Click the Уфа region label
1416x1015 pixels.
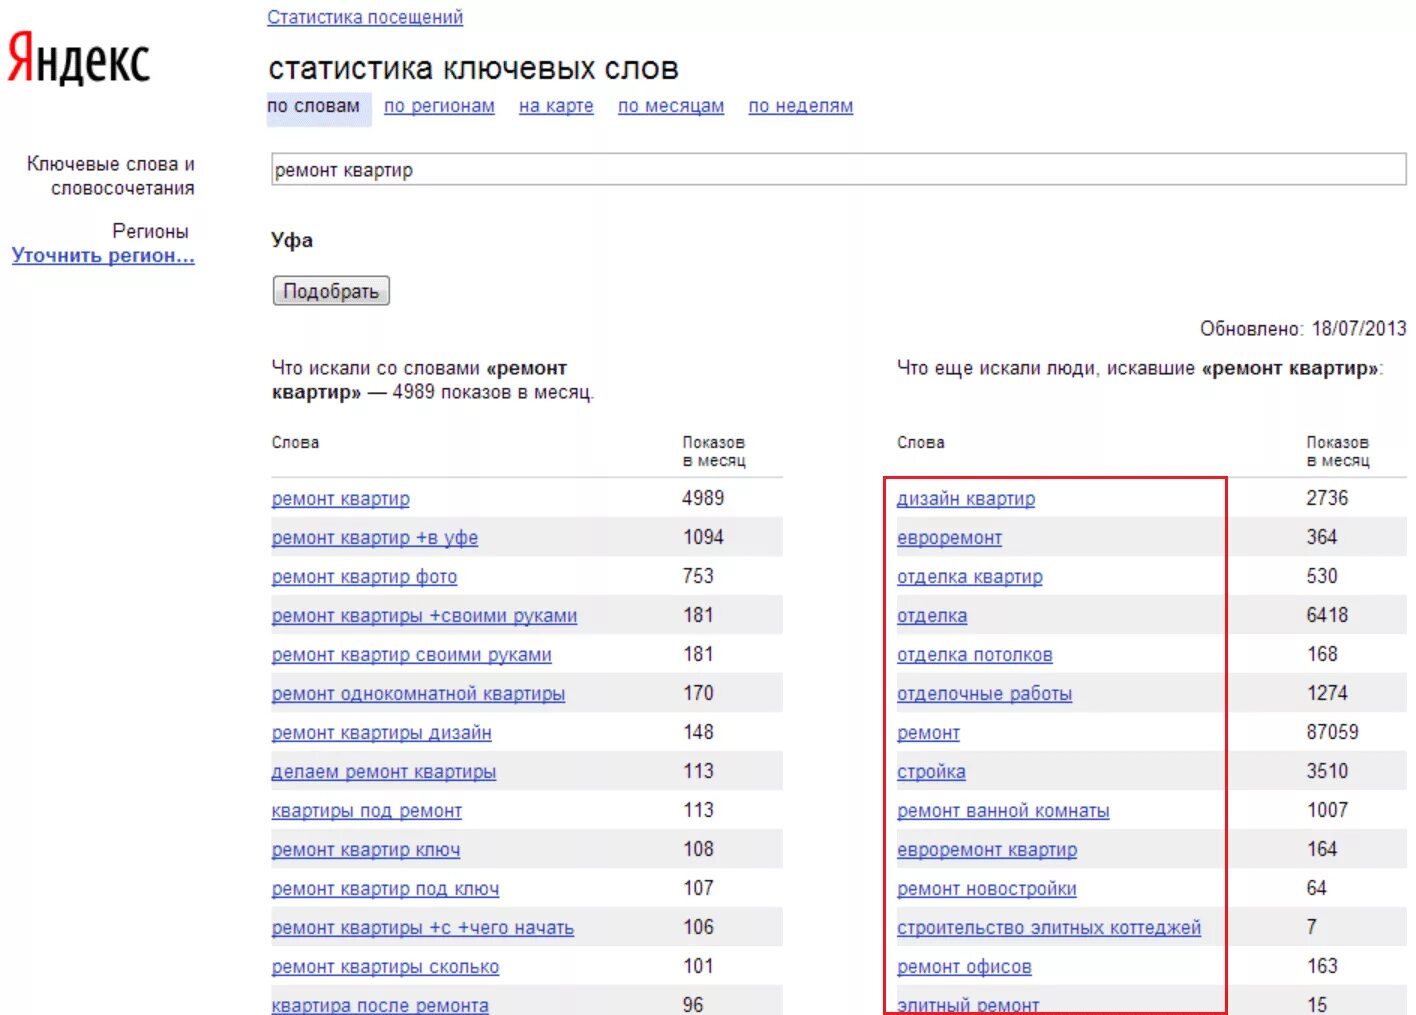(x=292, y=240)
